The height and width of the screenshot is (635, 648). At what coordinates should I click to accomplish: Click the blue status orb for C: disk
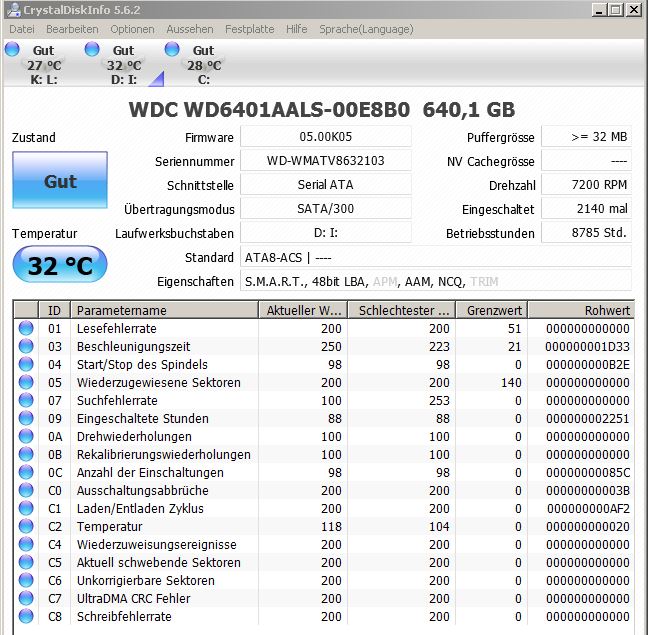(172, 49)
